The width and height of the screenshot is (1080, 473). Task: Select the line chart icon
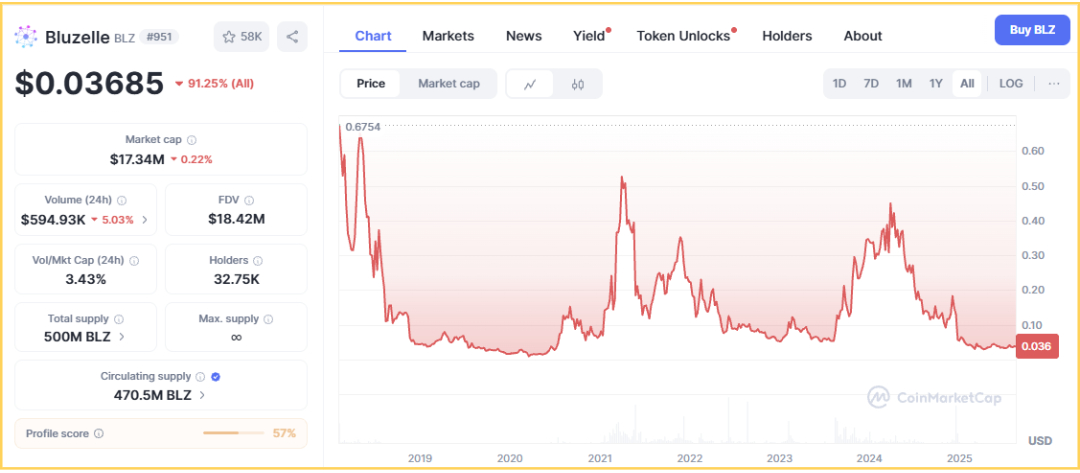click(x=530, y=84)
